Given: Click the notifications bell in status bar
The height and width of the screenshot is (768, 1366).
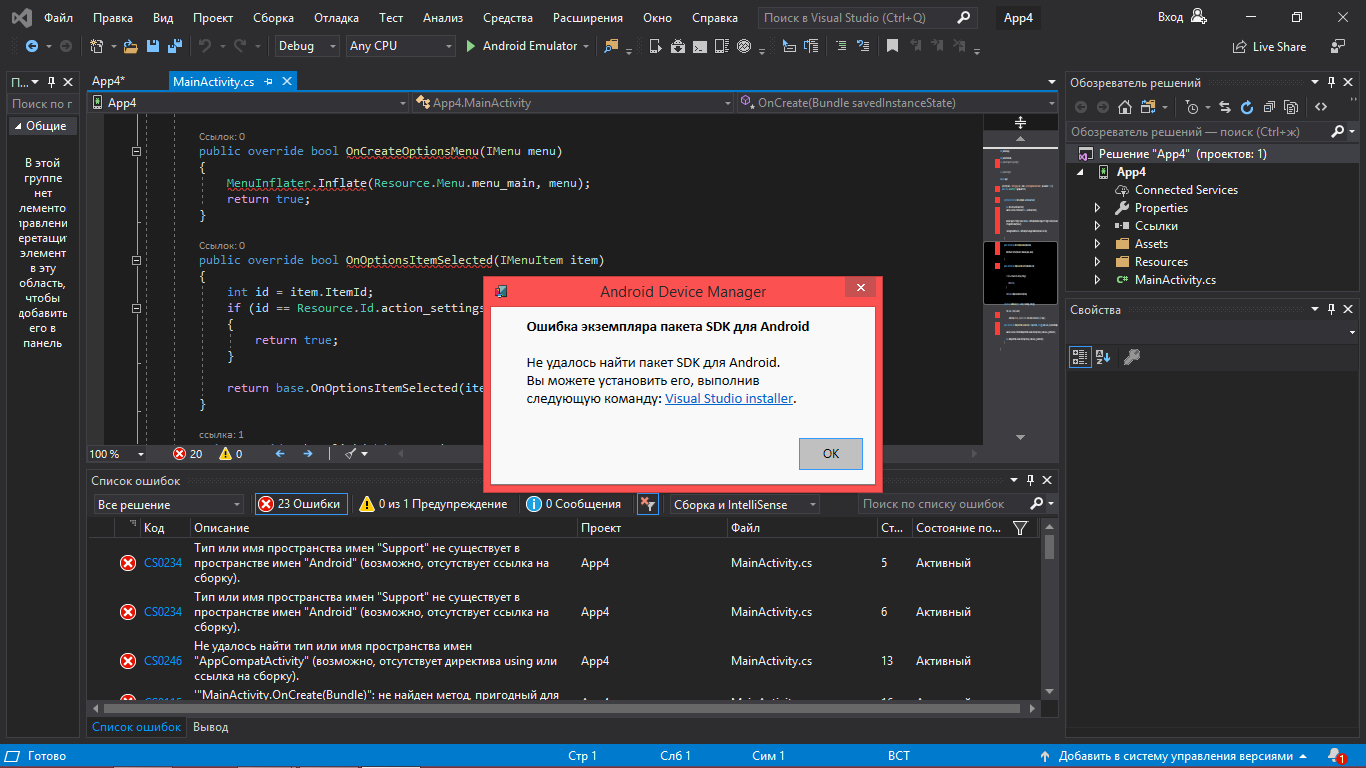Looking at the screenshot, I should [x=1336, y=756].
